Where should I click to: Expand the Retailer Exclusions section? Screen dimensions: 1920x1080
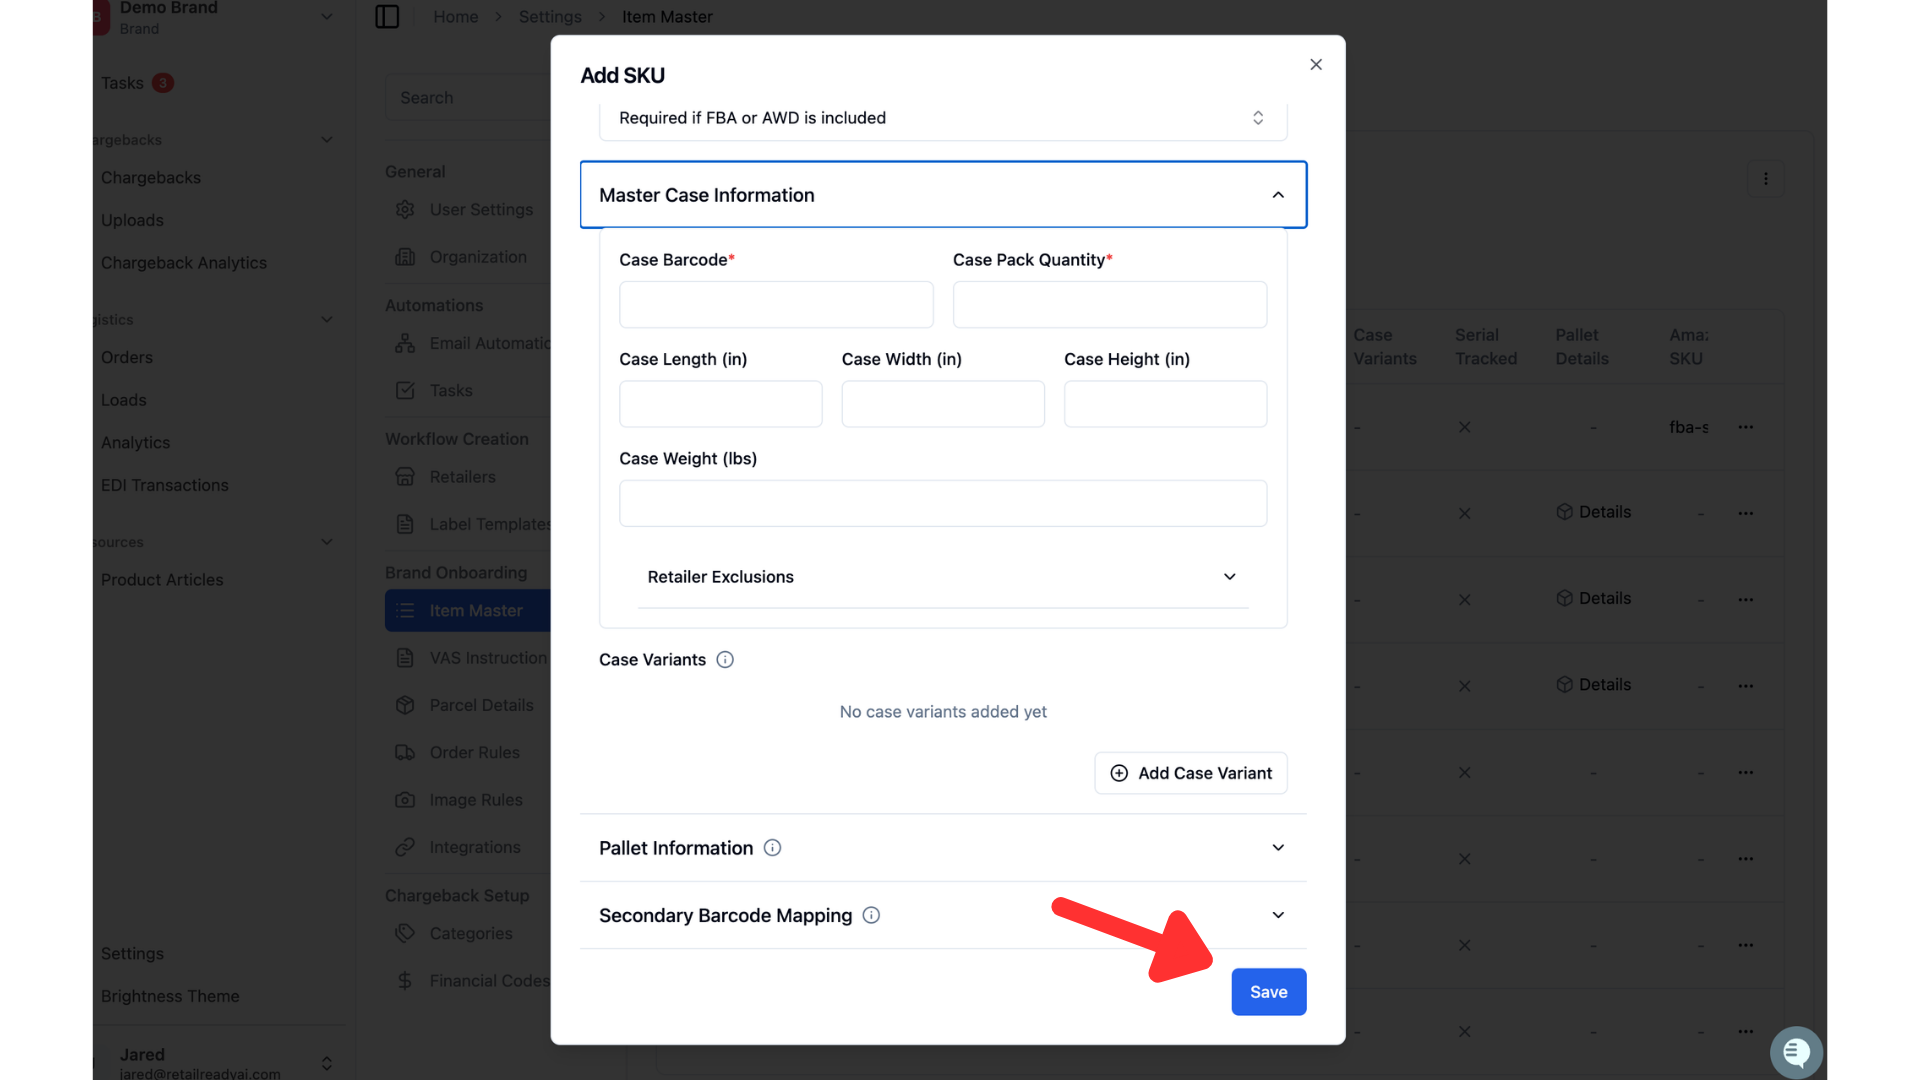[943, 577]
